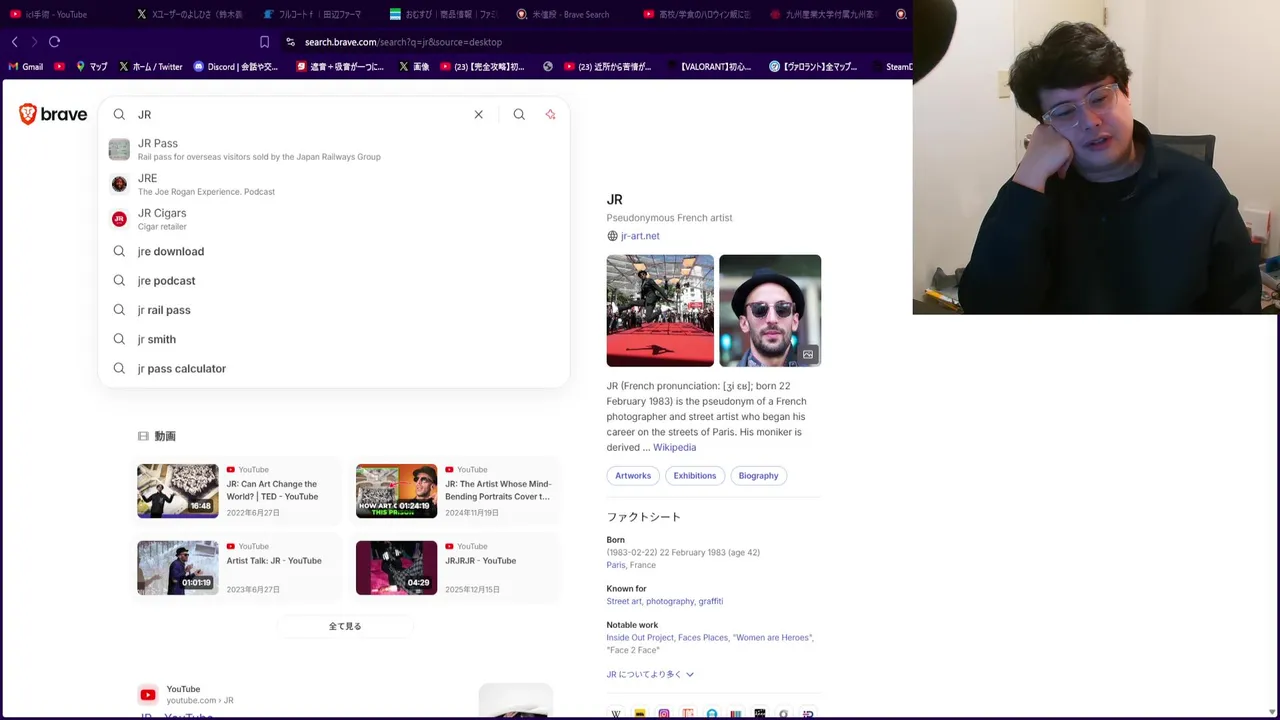Click the 全て見る button under videos

pyautogui.click(x=345, y=626)
